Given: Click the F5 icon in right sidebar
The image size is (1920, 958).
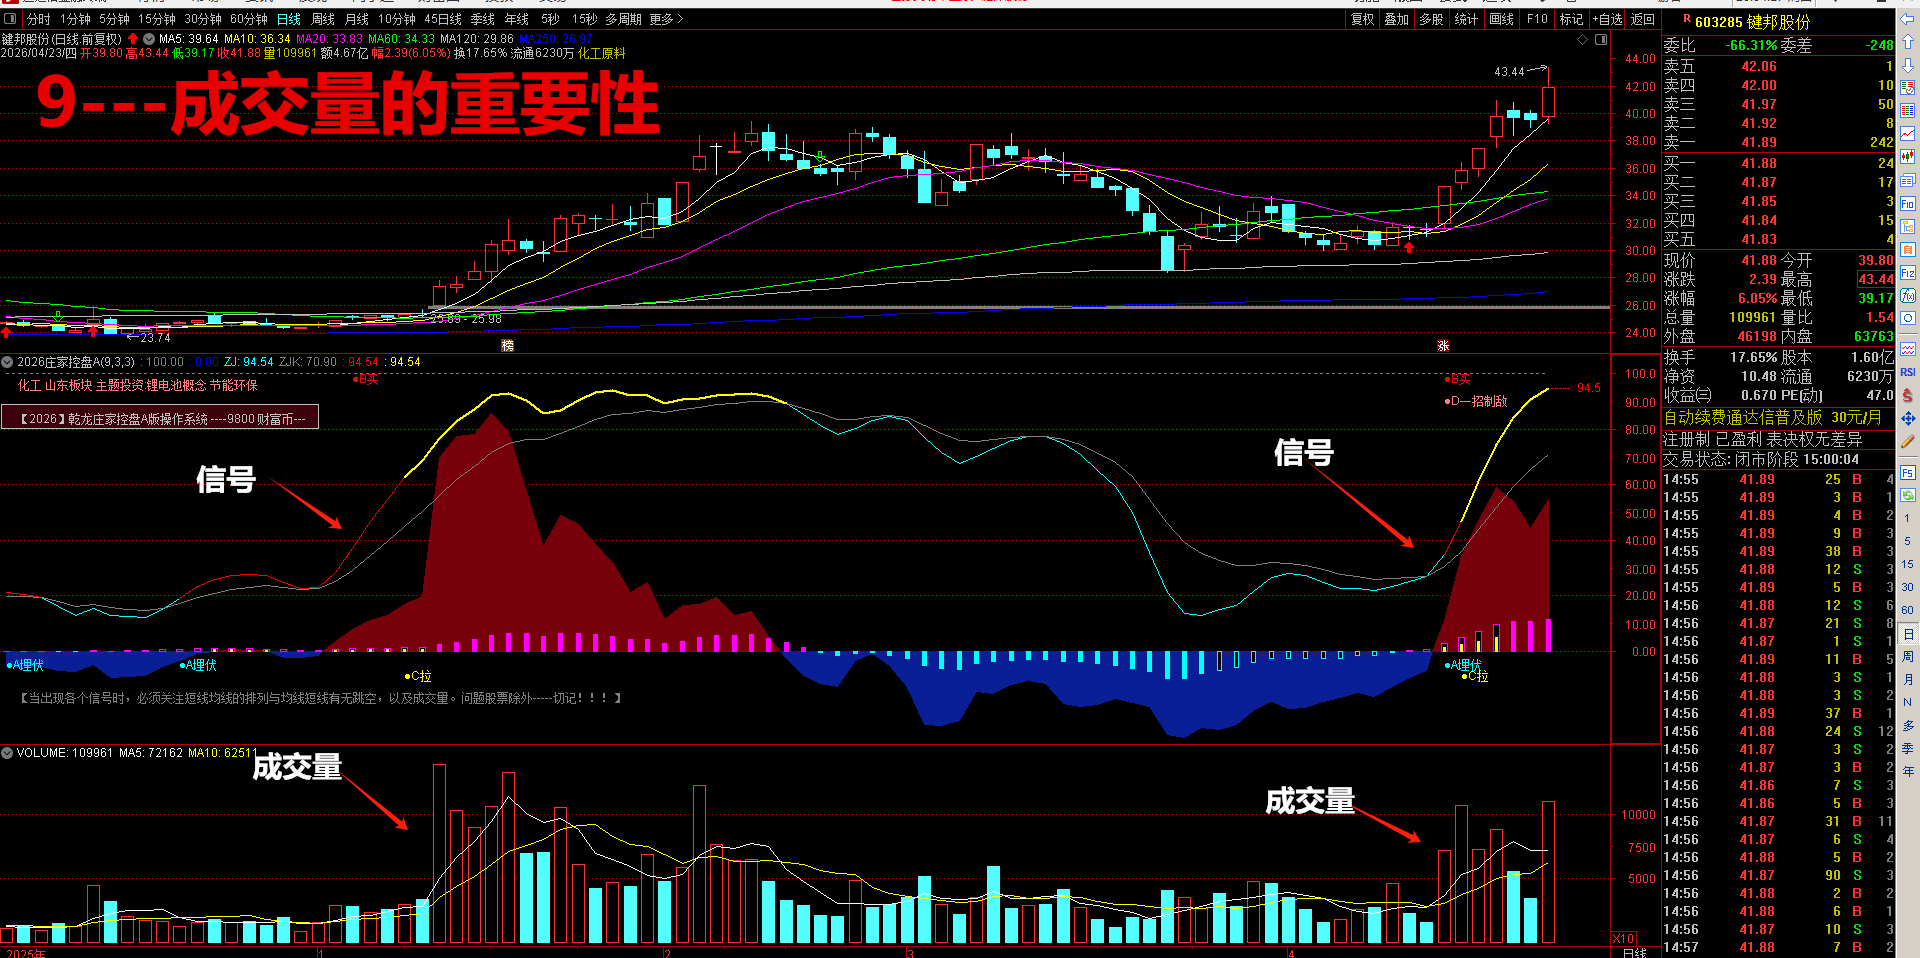Looking at the screenshot, I should tap(1908, 472).
